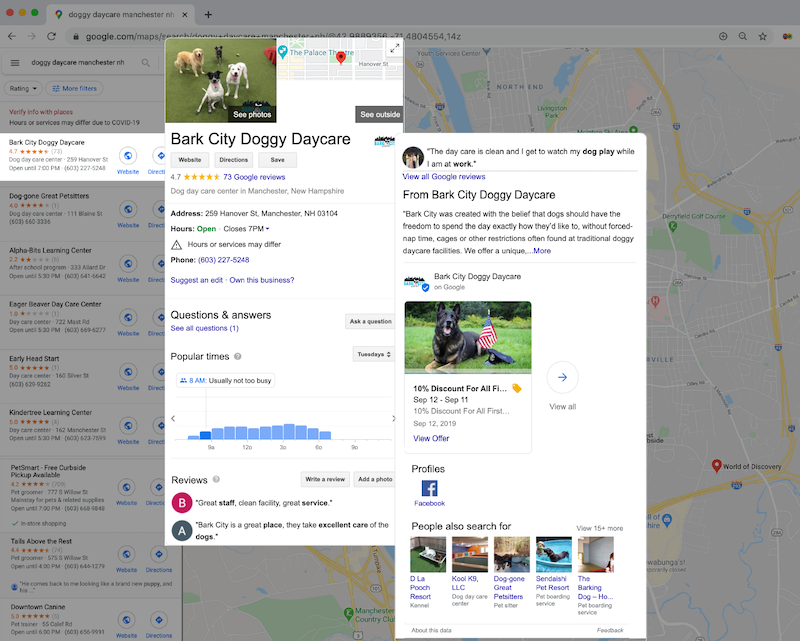The image size is (800, 641).
Task: Select the World of Discovery map pin
Action: click(717, 464)
